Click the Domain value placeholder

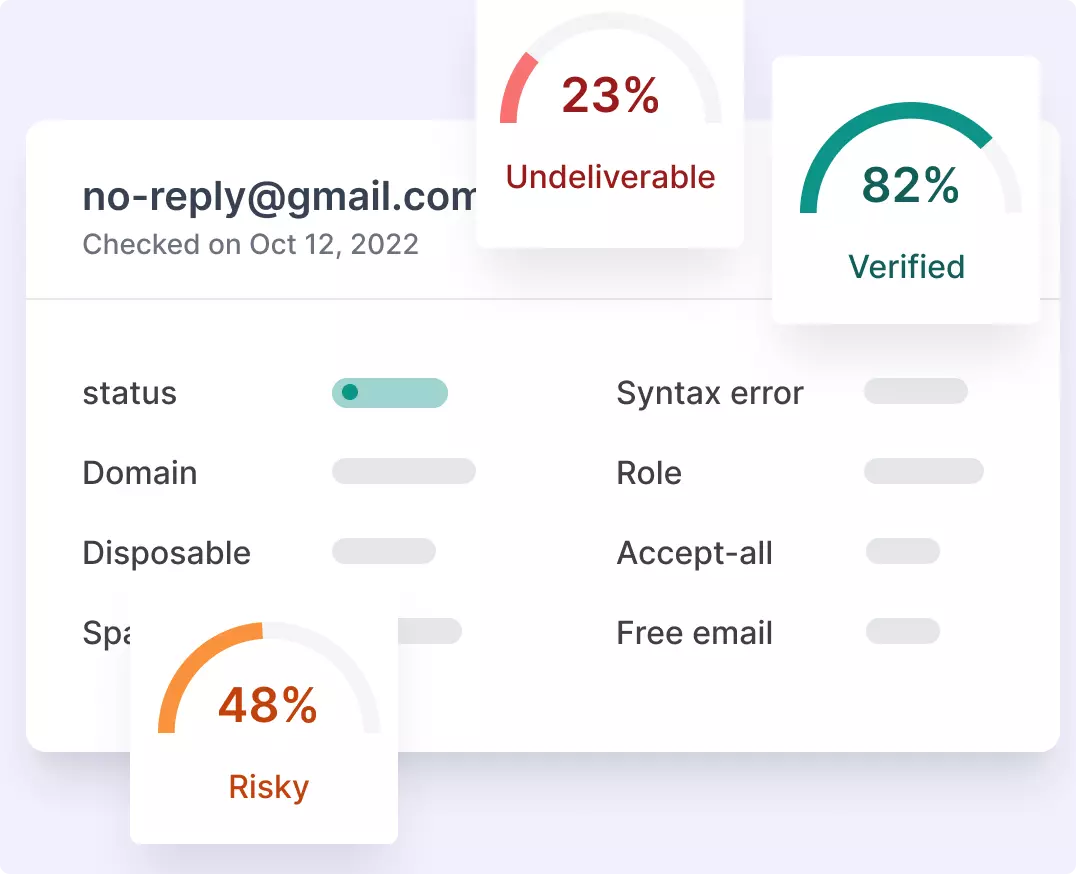[404, 471]
